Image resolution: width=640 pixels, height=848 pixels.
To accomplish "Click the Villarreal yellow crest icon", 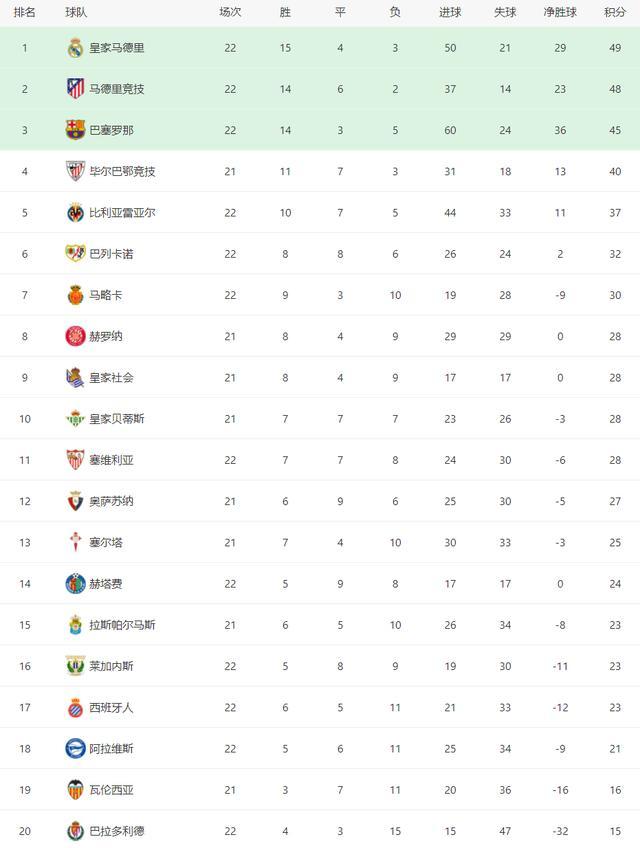I will (x=75, y=213).
